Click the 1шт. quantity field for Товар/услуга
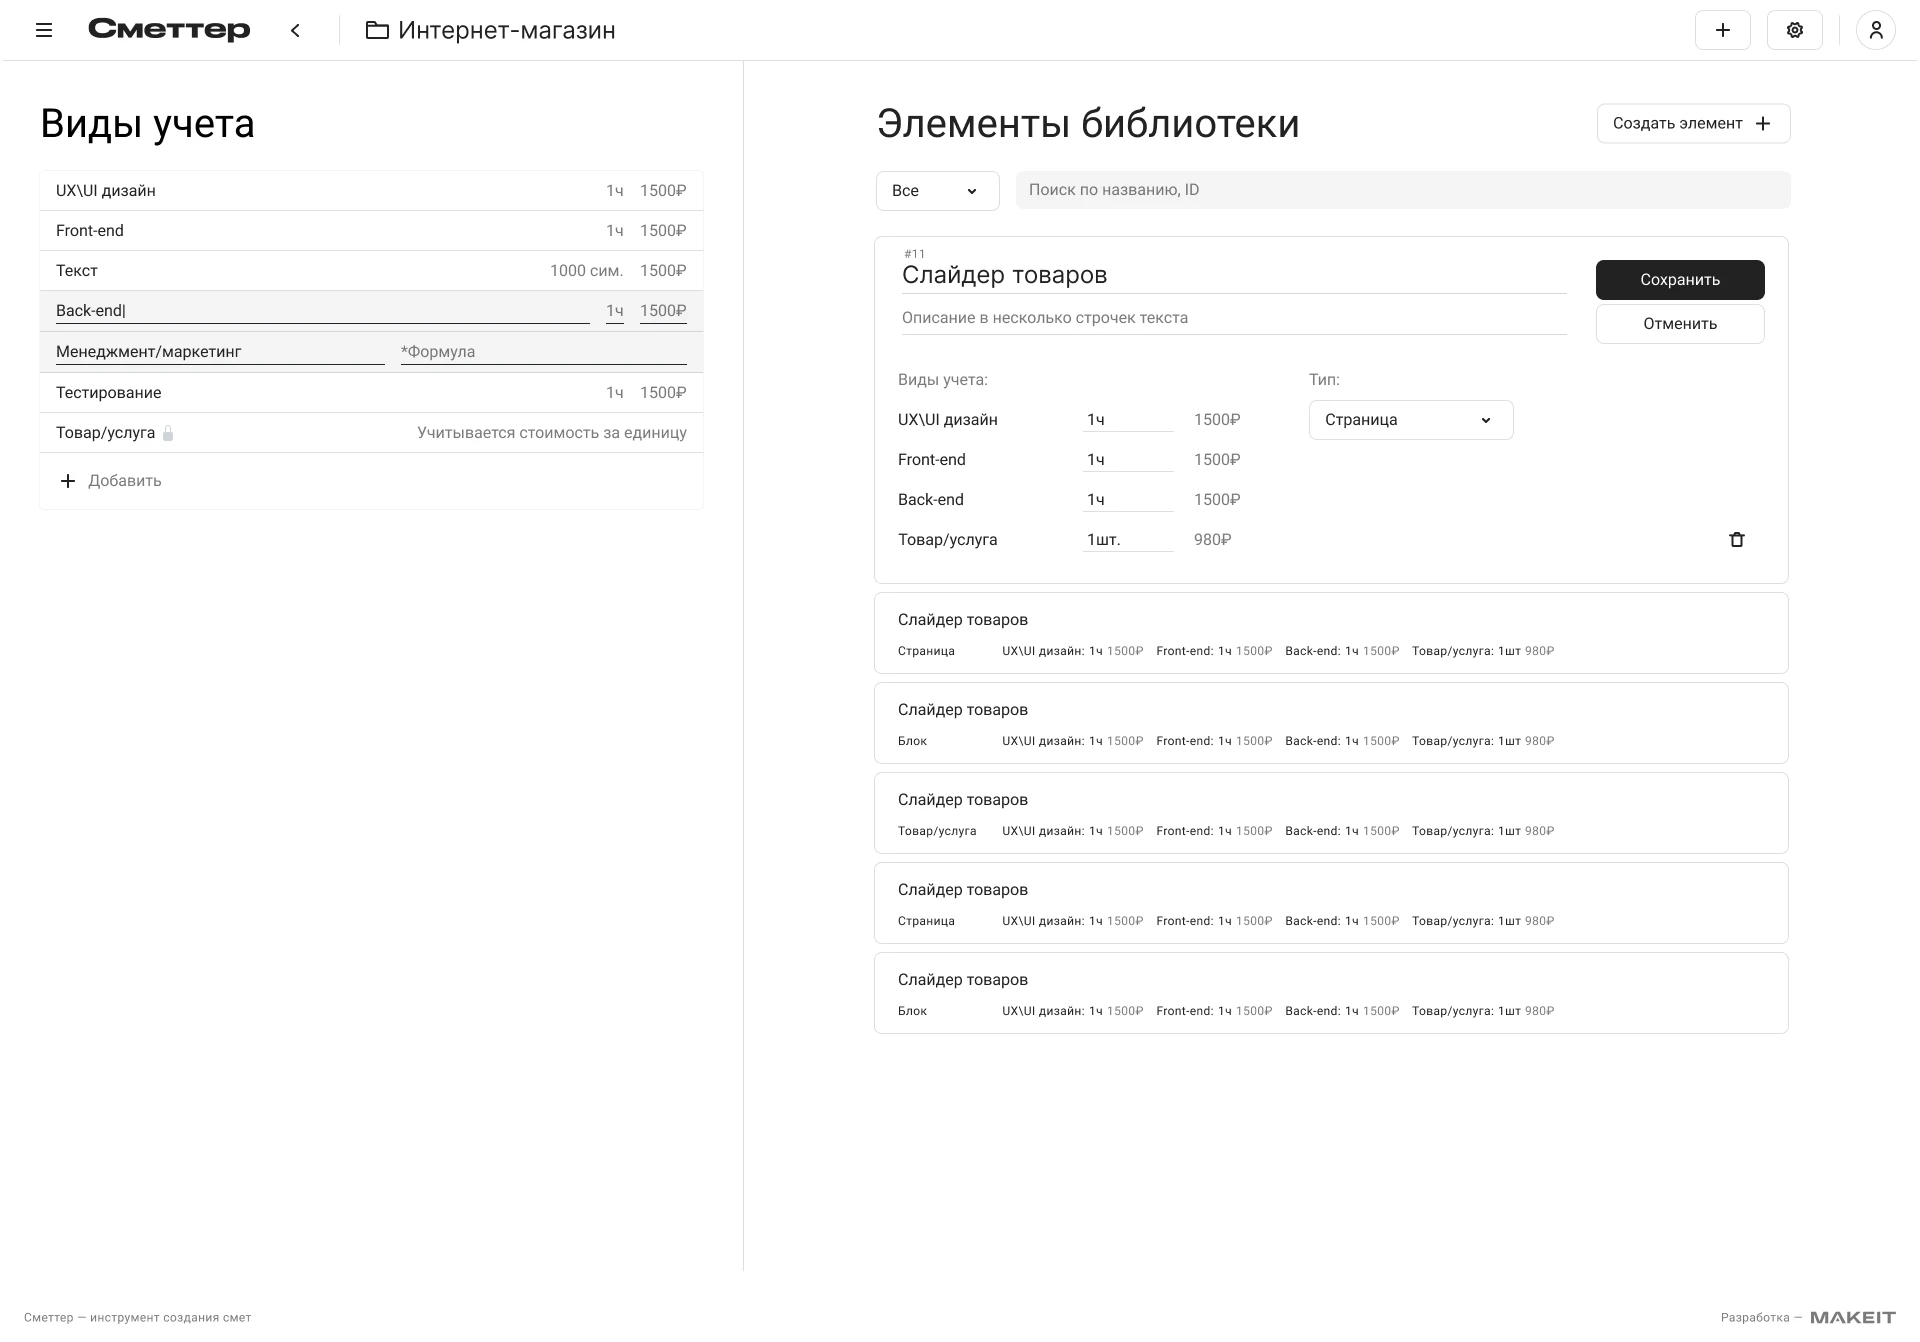1920x1342 pixels. (x=1127, y=540)
